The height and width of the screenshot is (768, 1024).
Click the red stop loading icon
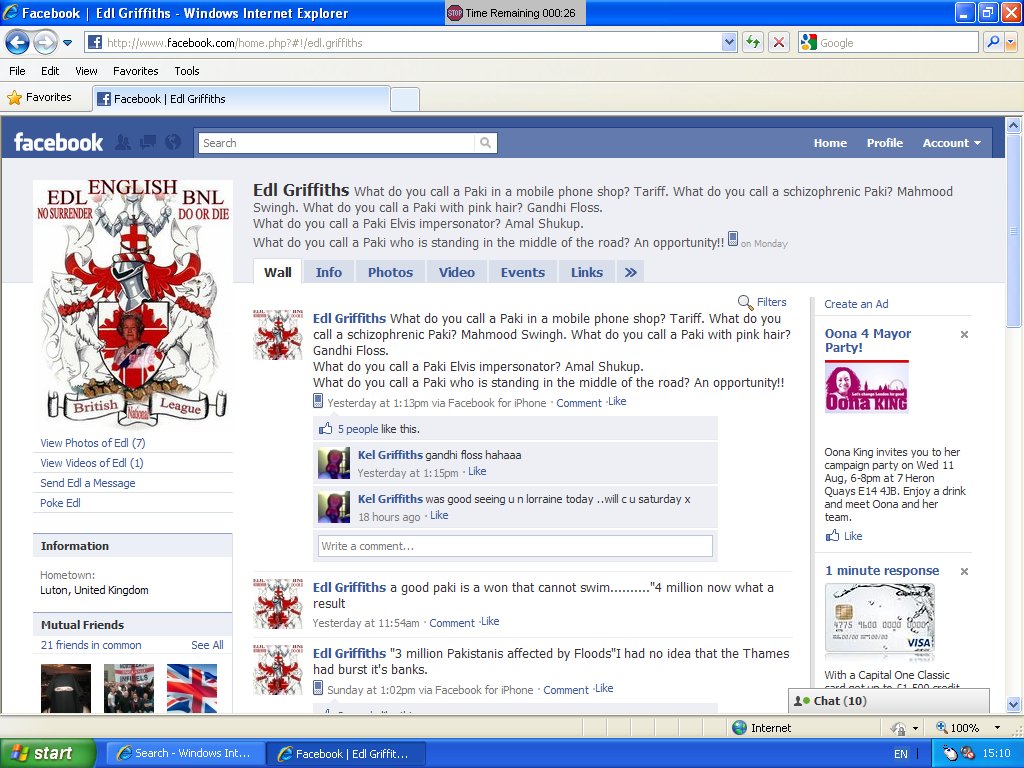pos(779,42)
